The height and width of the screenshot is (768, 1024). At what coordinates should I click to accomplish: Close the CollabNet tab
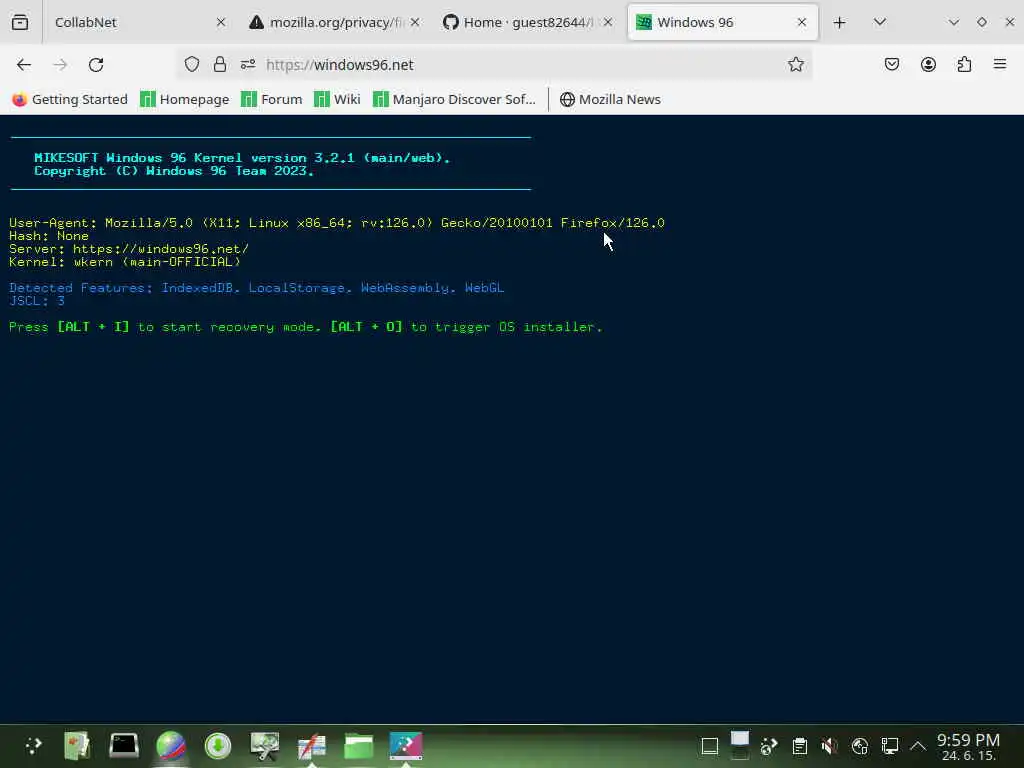(x=221, y=22)
